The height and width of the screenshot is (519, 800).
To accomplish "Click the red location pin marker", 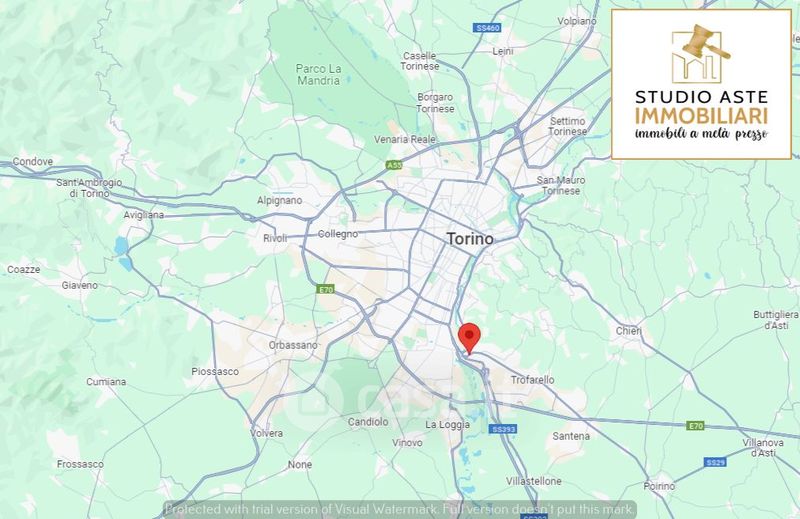I will pyautogui.click(x=469, y=338).
